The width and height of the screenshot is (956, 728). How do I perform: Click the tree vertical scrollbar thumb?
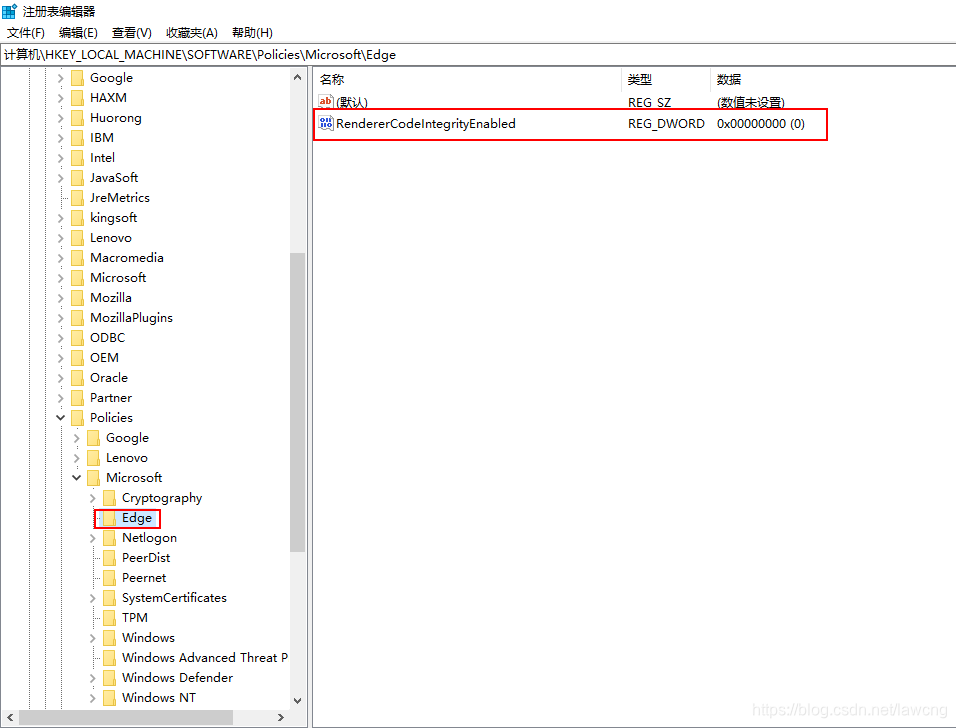[x=298, y=402]
